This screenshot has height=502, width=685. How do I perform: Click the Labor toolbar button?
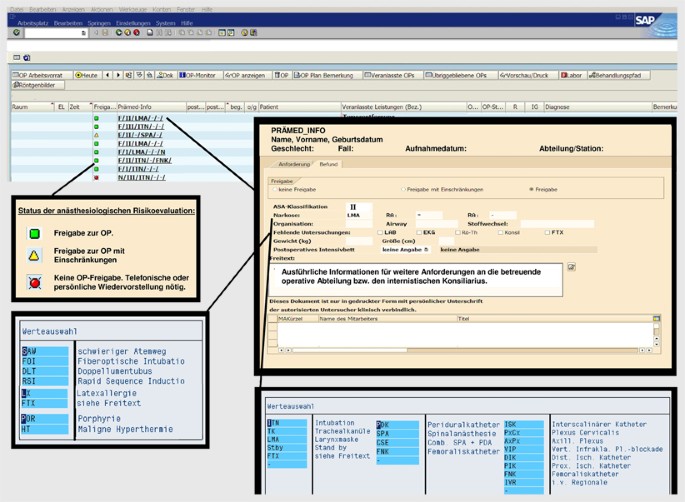pyautogui.click(x=572, y=75)
